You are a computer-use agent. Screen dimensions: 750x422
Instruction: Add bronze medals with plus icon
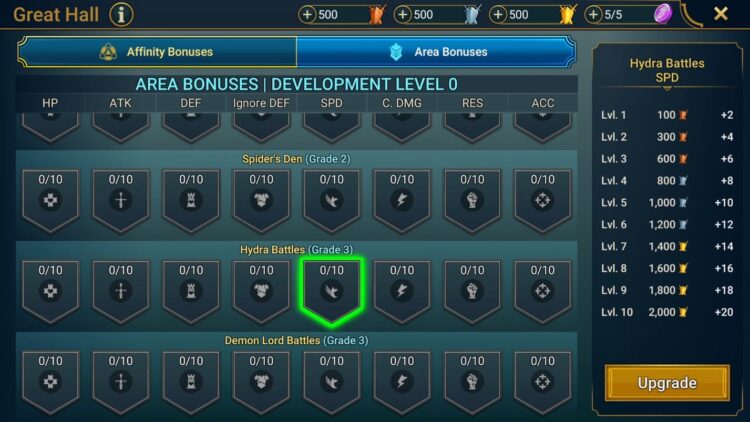pyautogui.click(x=307, y=15)
